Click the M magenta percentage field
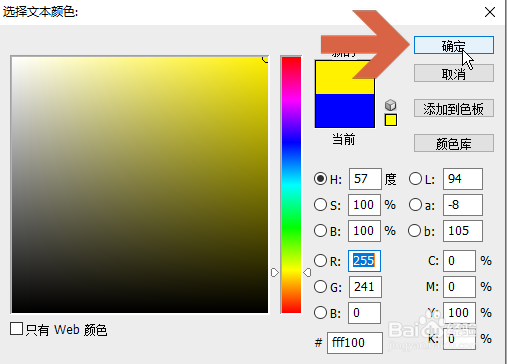The height and width of the screenshot is (364, 507). coord(459,287)
